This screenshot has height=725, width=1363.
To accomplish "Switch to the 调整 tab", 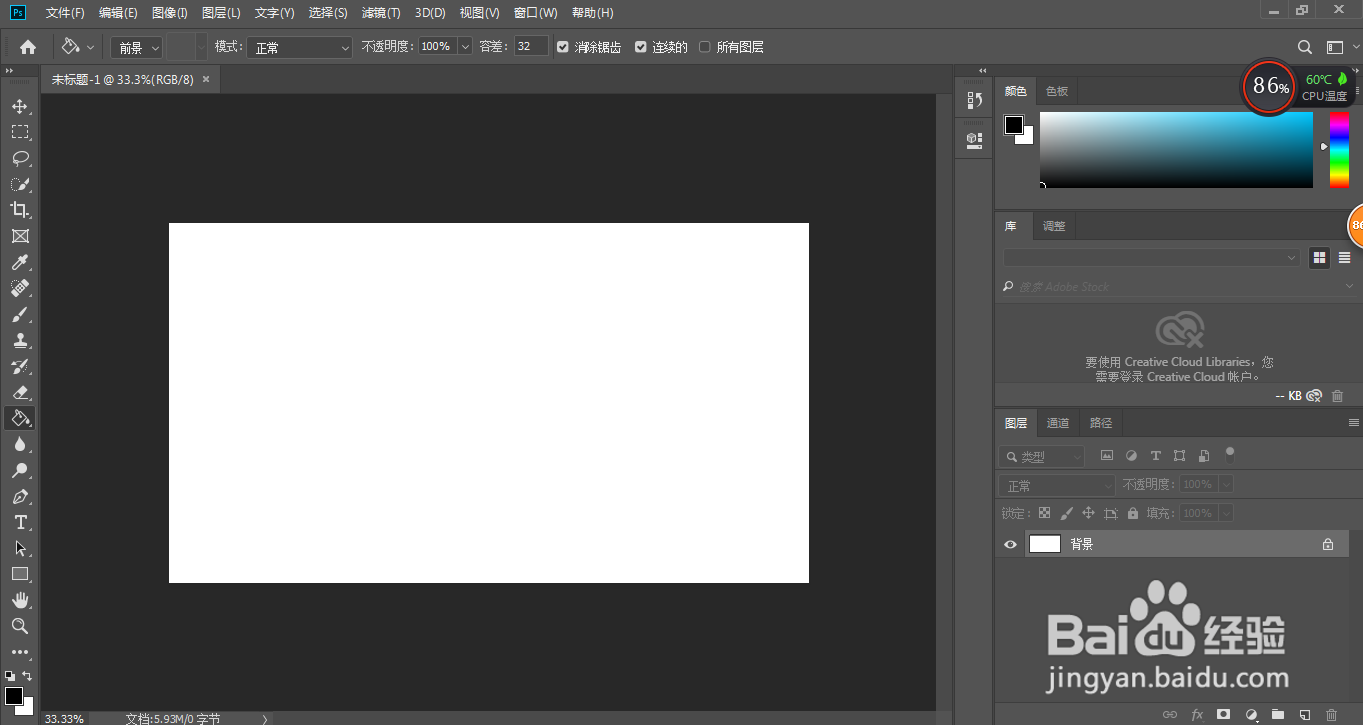I will [1054, 226].
